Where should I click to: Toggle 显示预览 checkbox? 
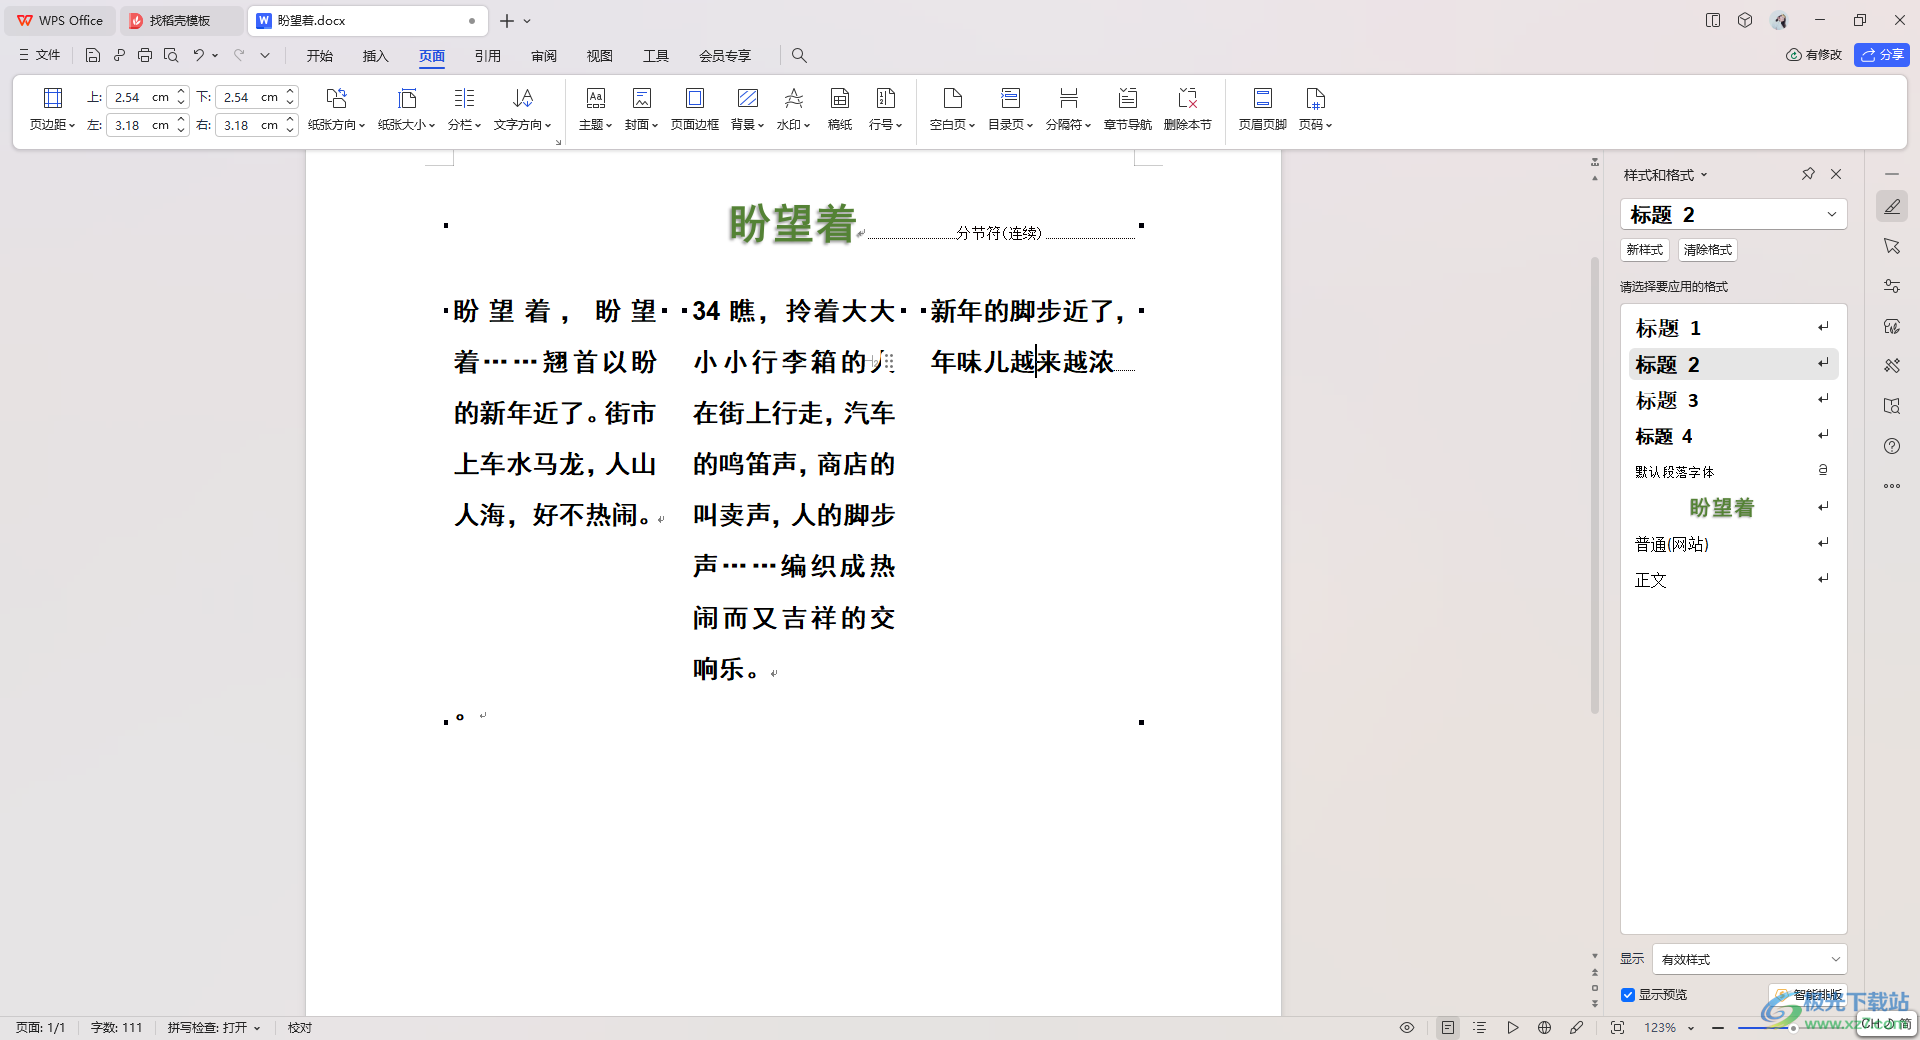tap(1628, 995)
